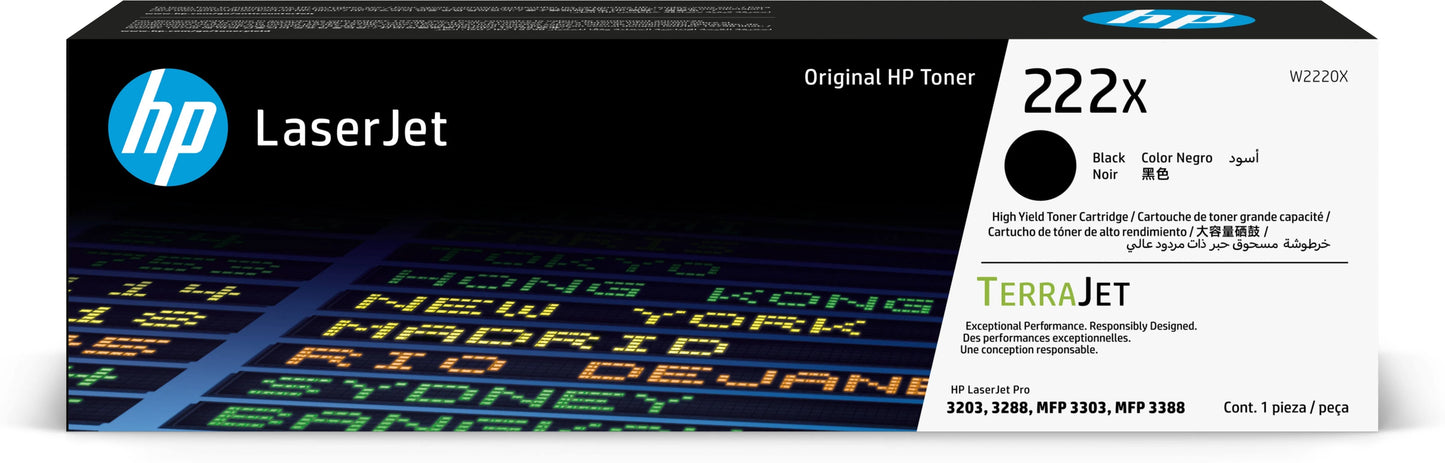Click the large blue HP logo
Viewport: 1445px width, 463px height.
(x=167, y=128)
